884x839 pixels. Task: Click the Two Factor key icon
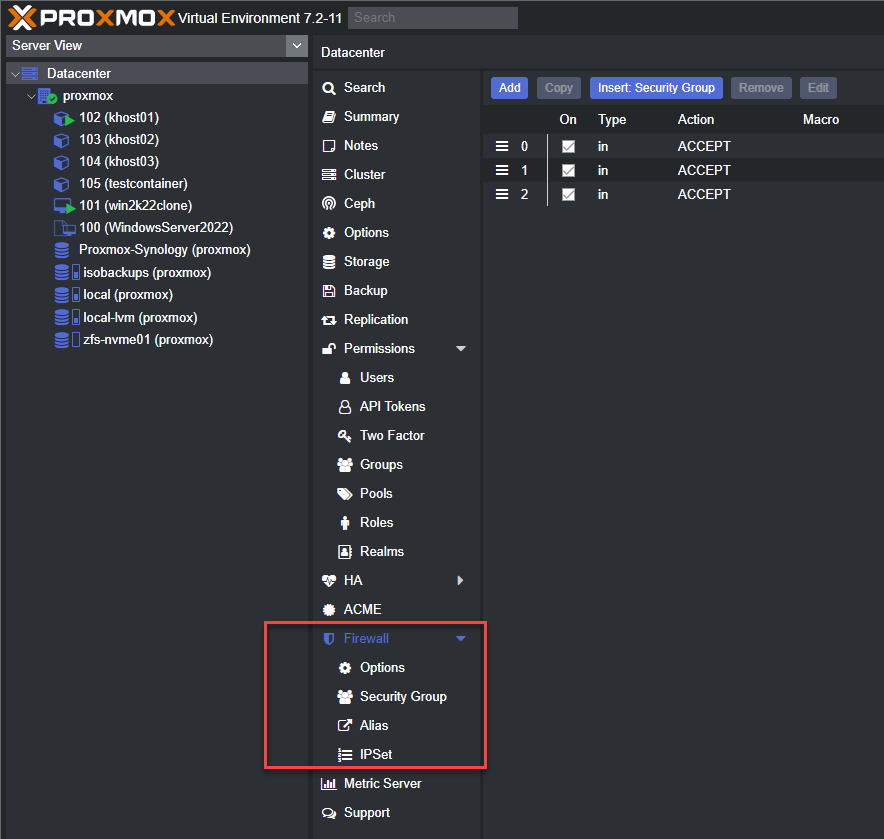pyautogui.click(x=344, y=436)
